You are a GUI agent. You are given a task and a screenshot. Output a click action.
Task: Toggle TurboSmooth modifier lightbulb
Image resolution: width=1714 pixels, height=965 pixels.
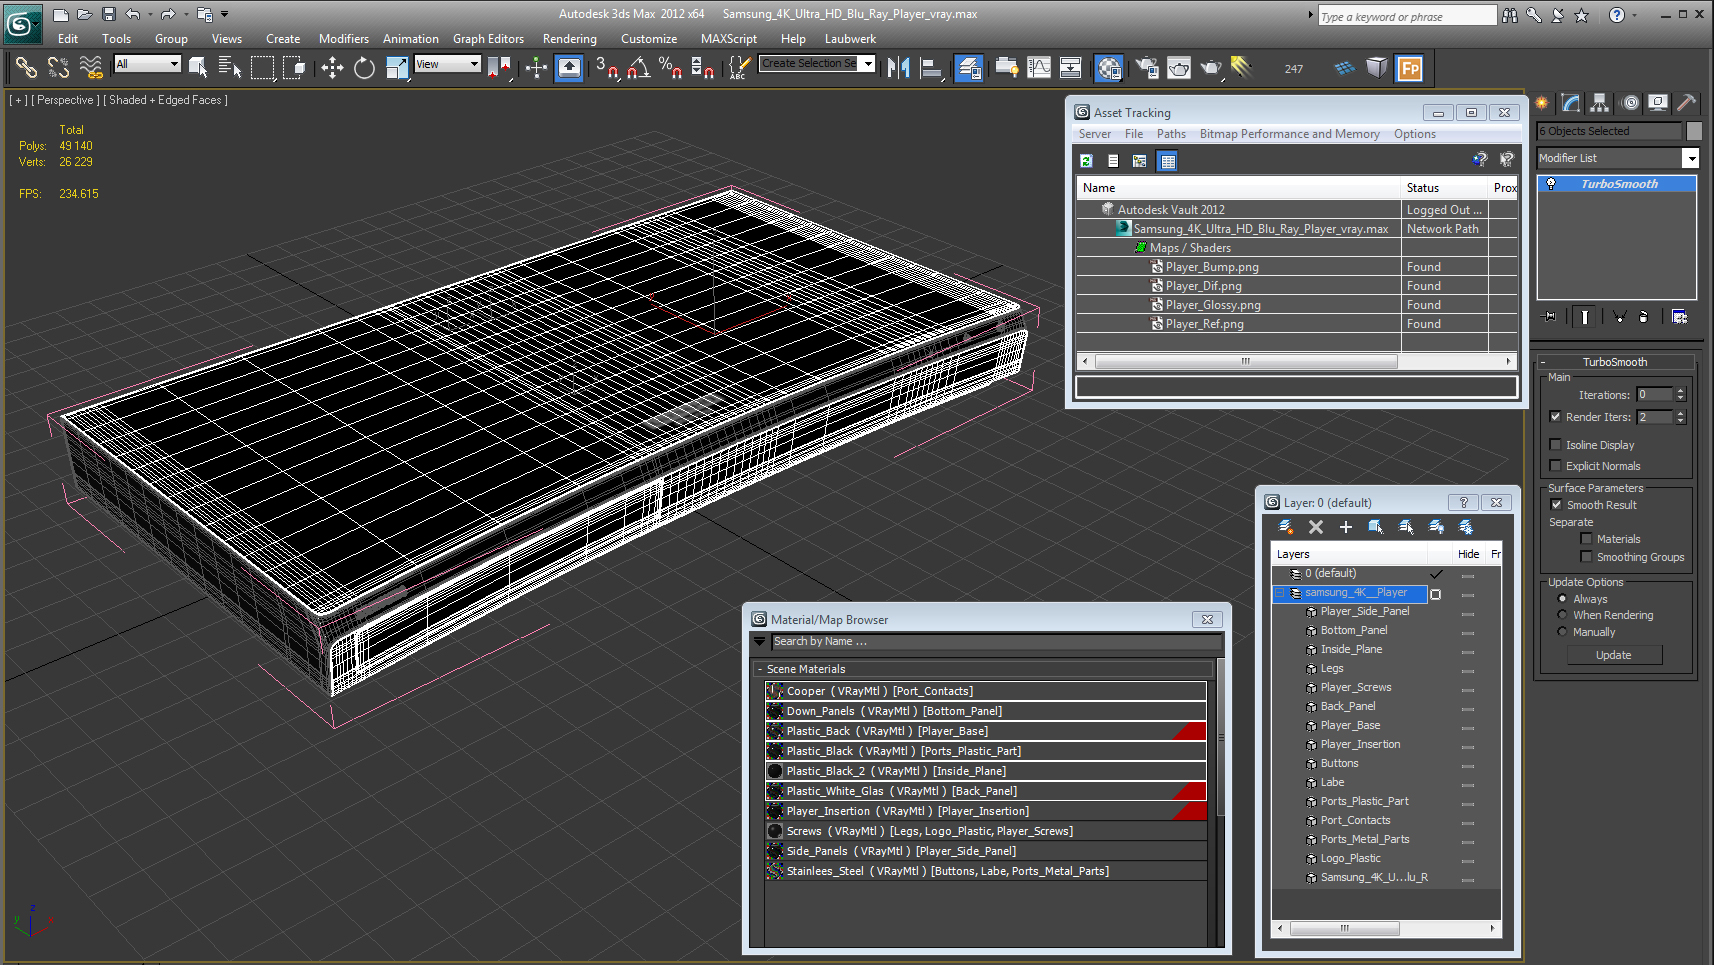click(x=1551, y=184)
